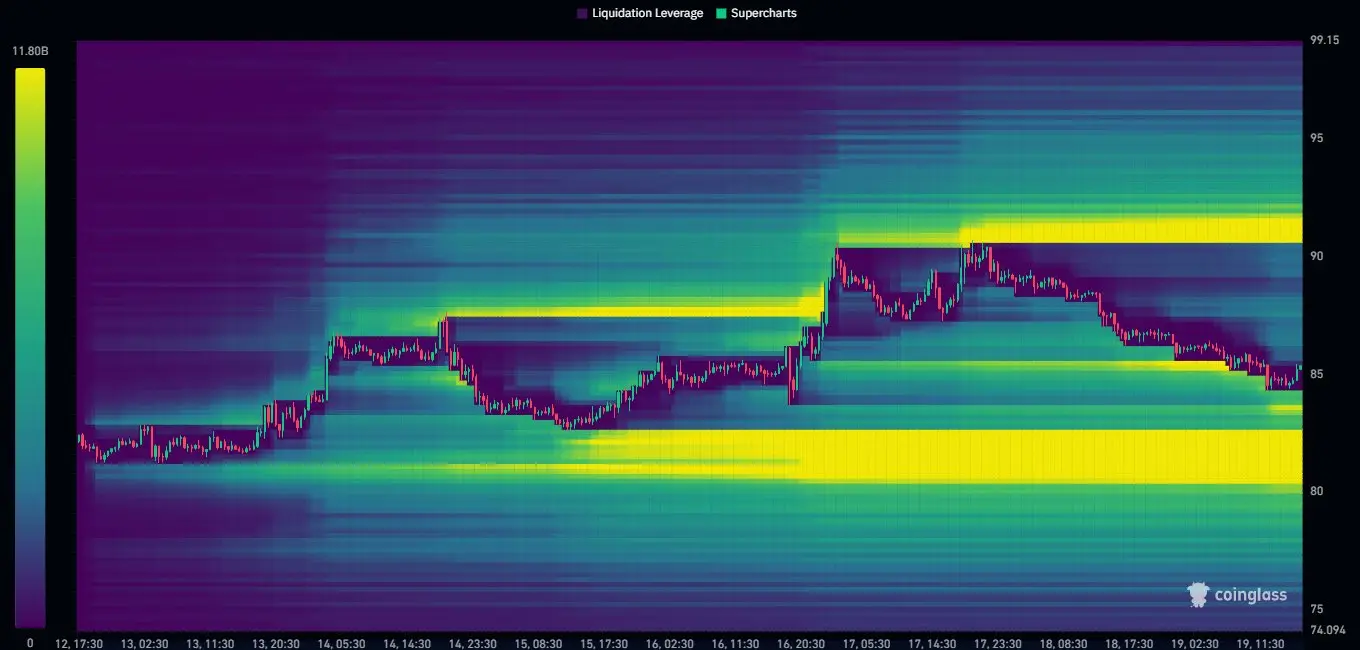Screen dimensions: 1360x650
Task: Click the '16, 20:30' time axis label
Action: coord(801,643)
